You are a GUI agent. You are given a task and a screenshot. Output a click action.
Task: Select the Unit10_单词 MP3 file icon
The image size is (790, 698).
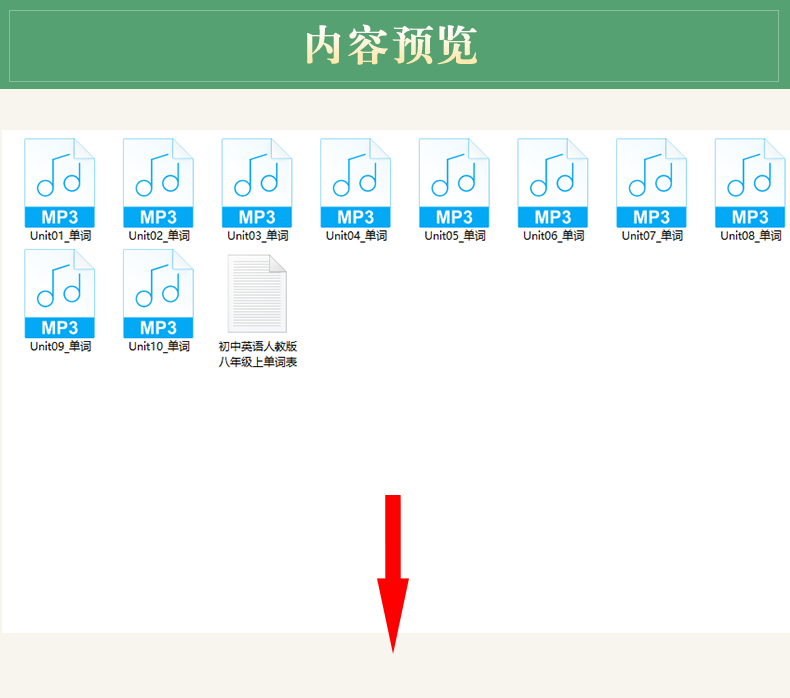pos(158,294)
